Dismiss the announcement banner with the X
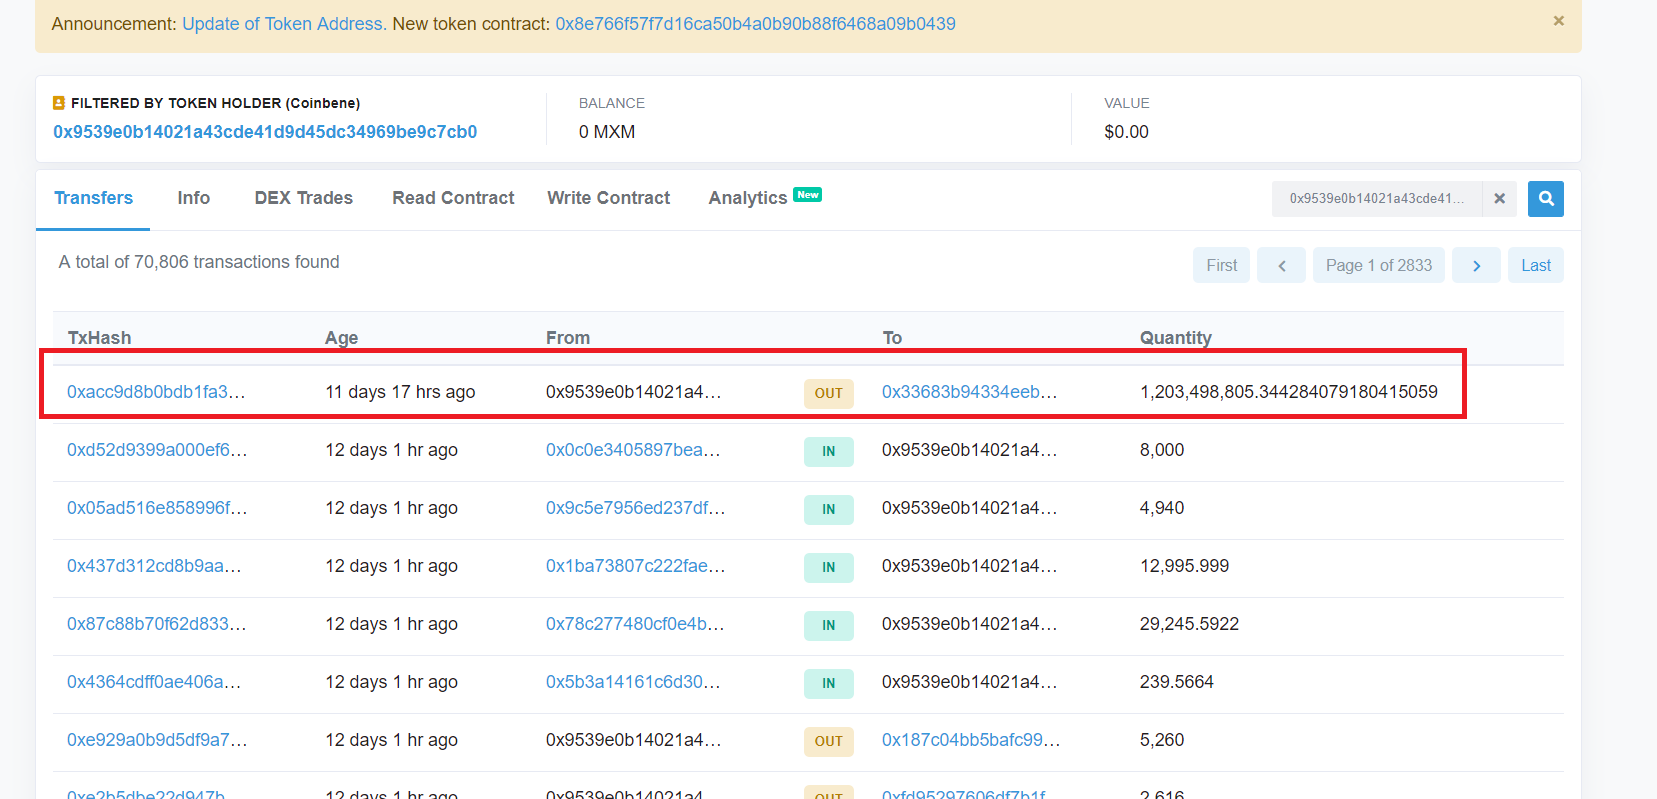 [x=1558, y=21]
